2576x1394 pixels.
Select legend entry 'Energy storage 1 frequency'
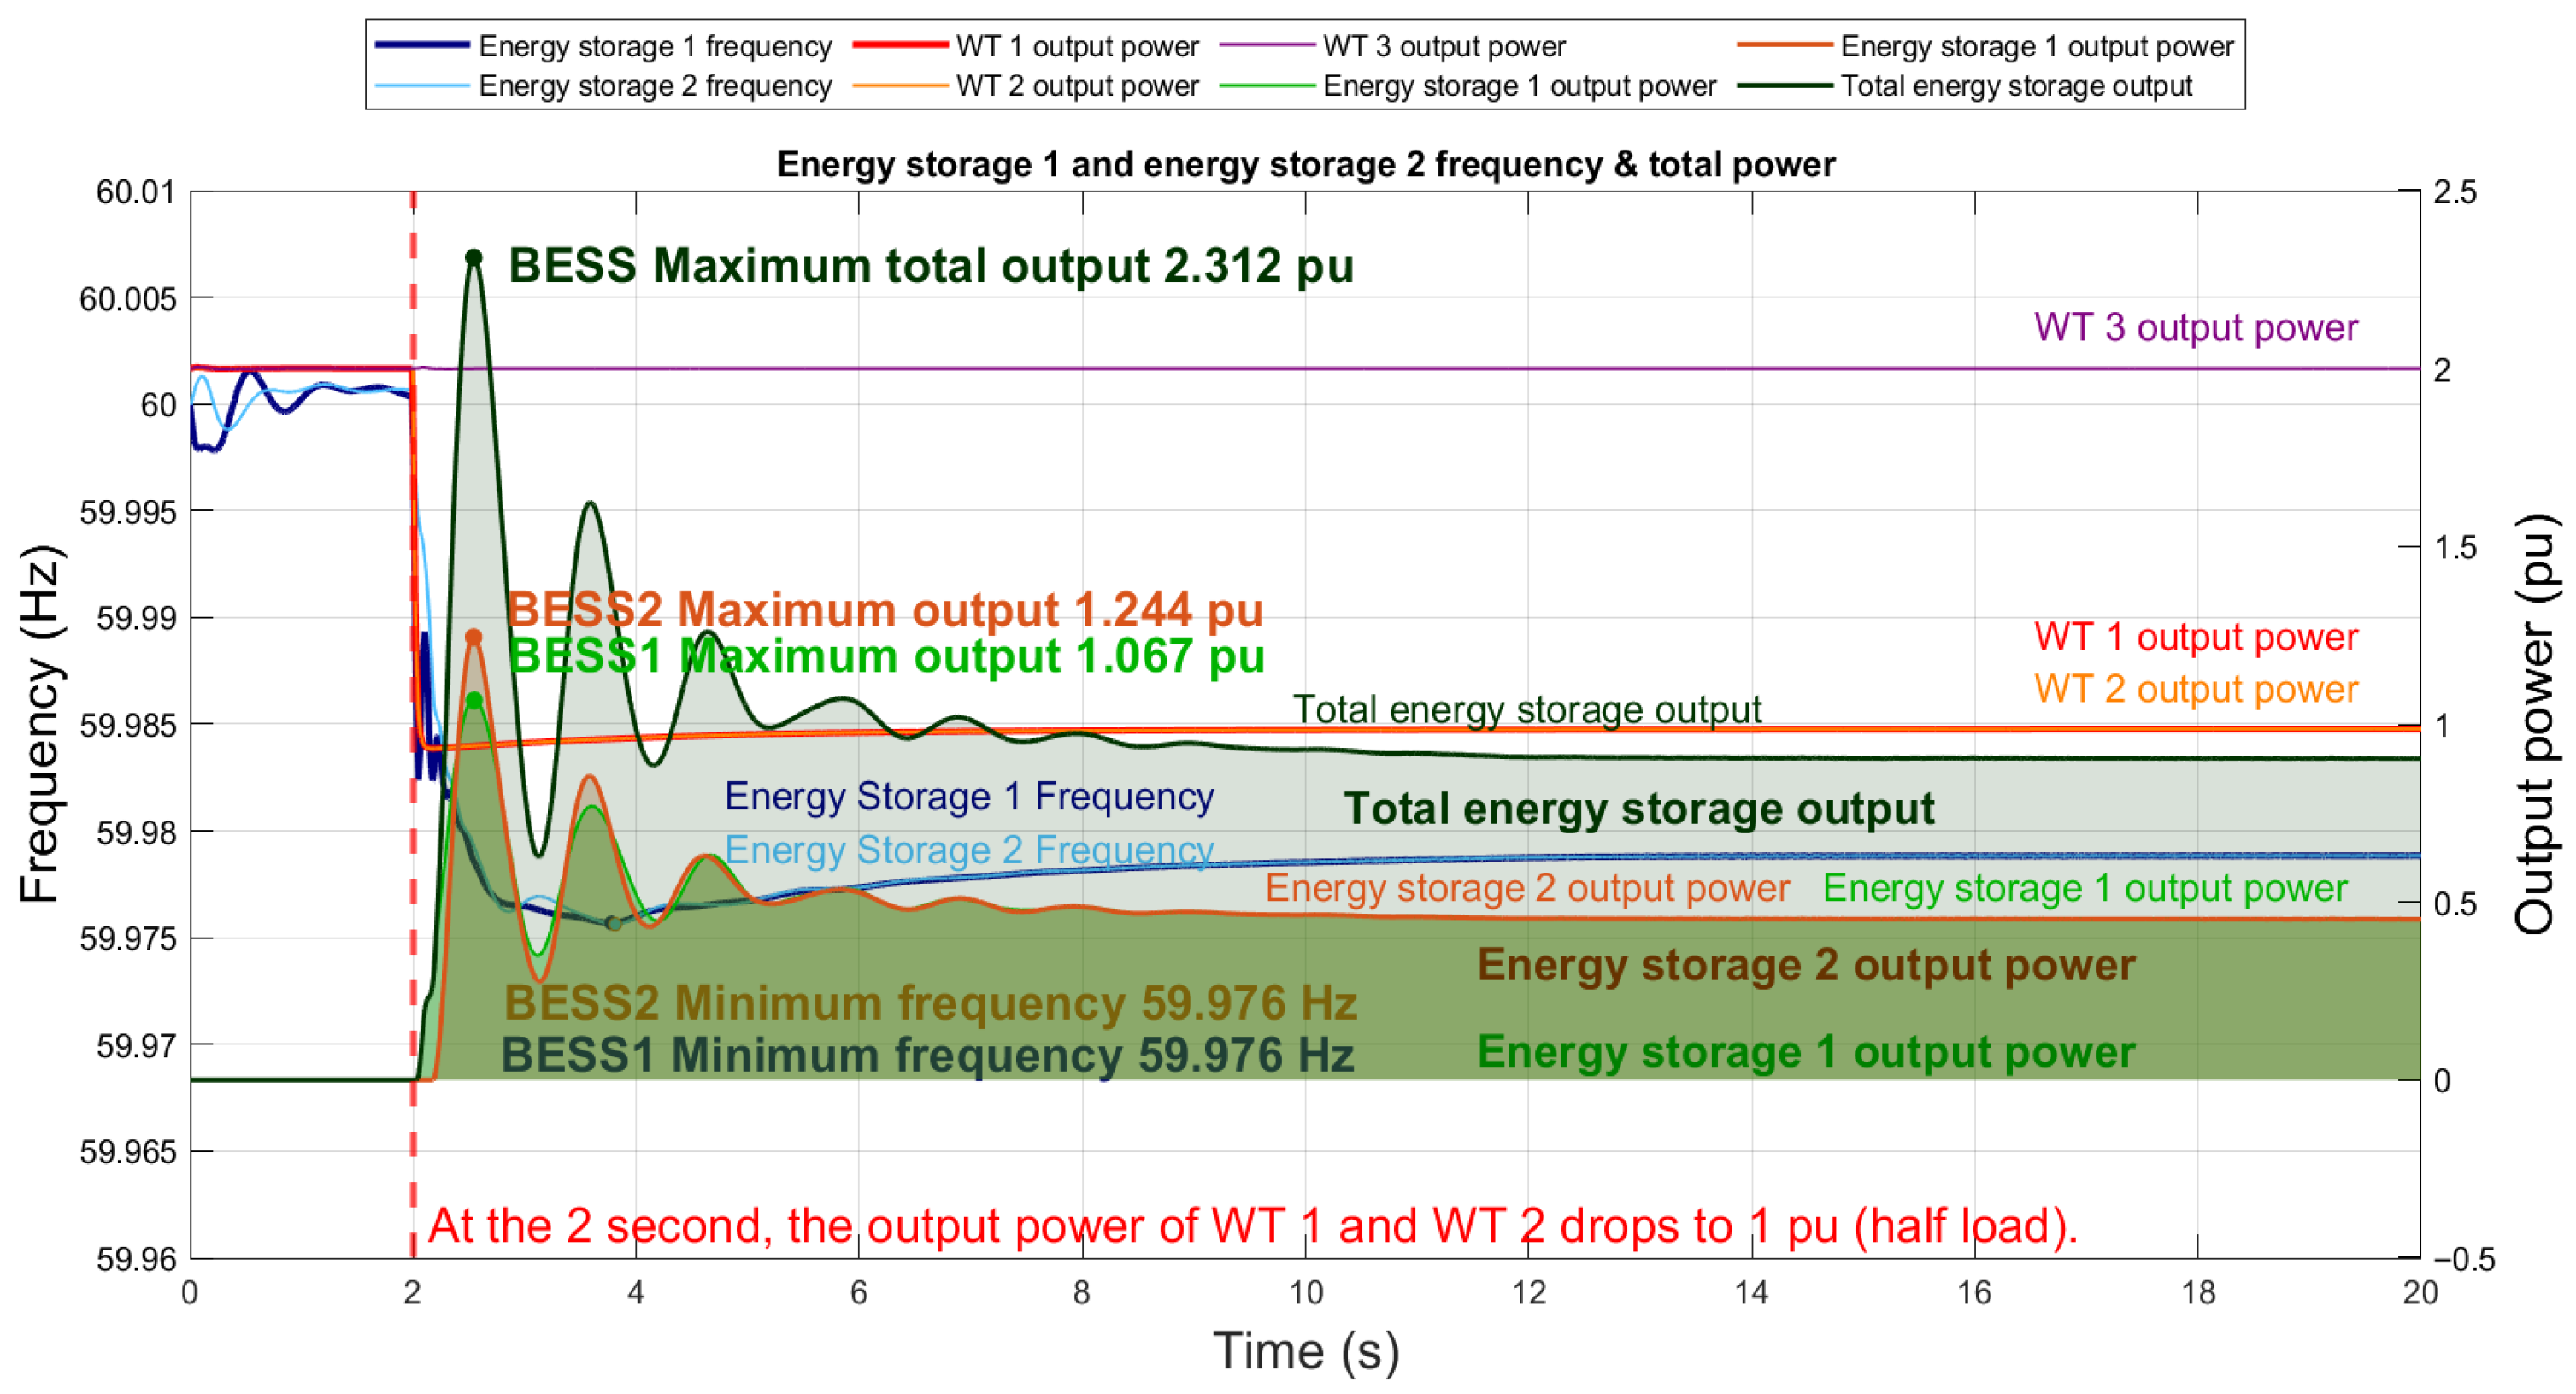tap(655, 46)
